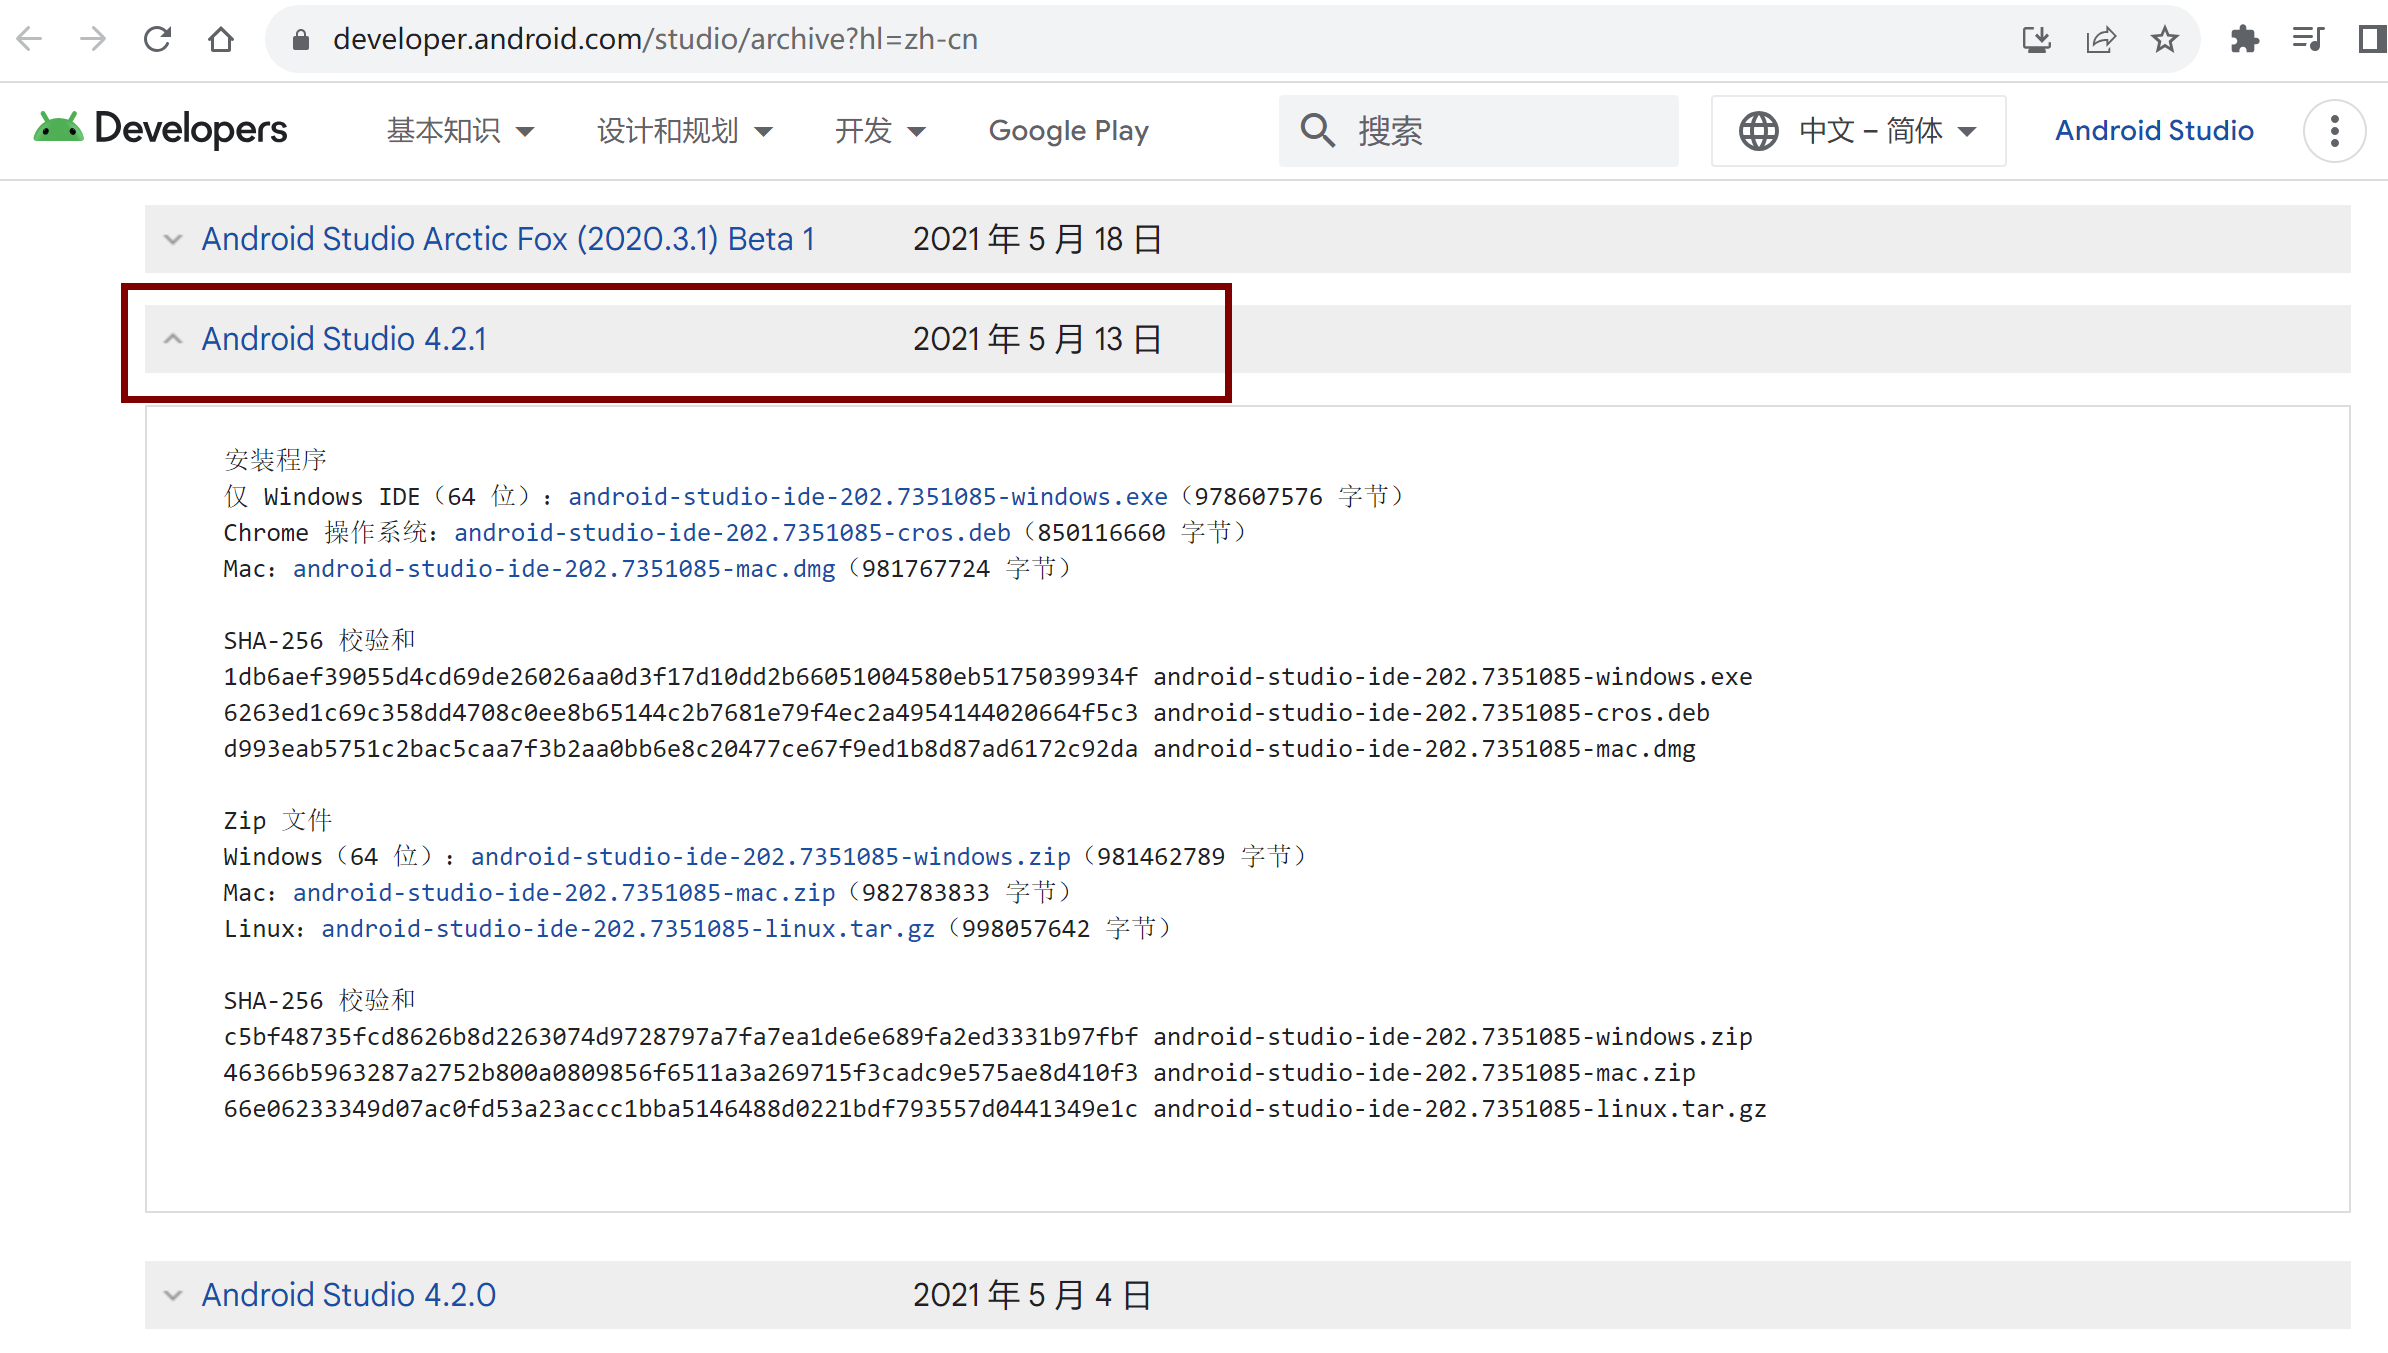The image size is (2388, 1353).
Task: Bookmark this page with star
Action: (x=2165, y=39)
